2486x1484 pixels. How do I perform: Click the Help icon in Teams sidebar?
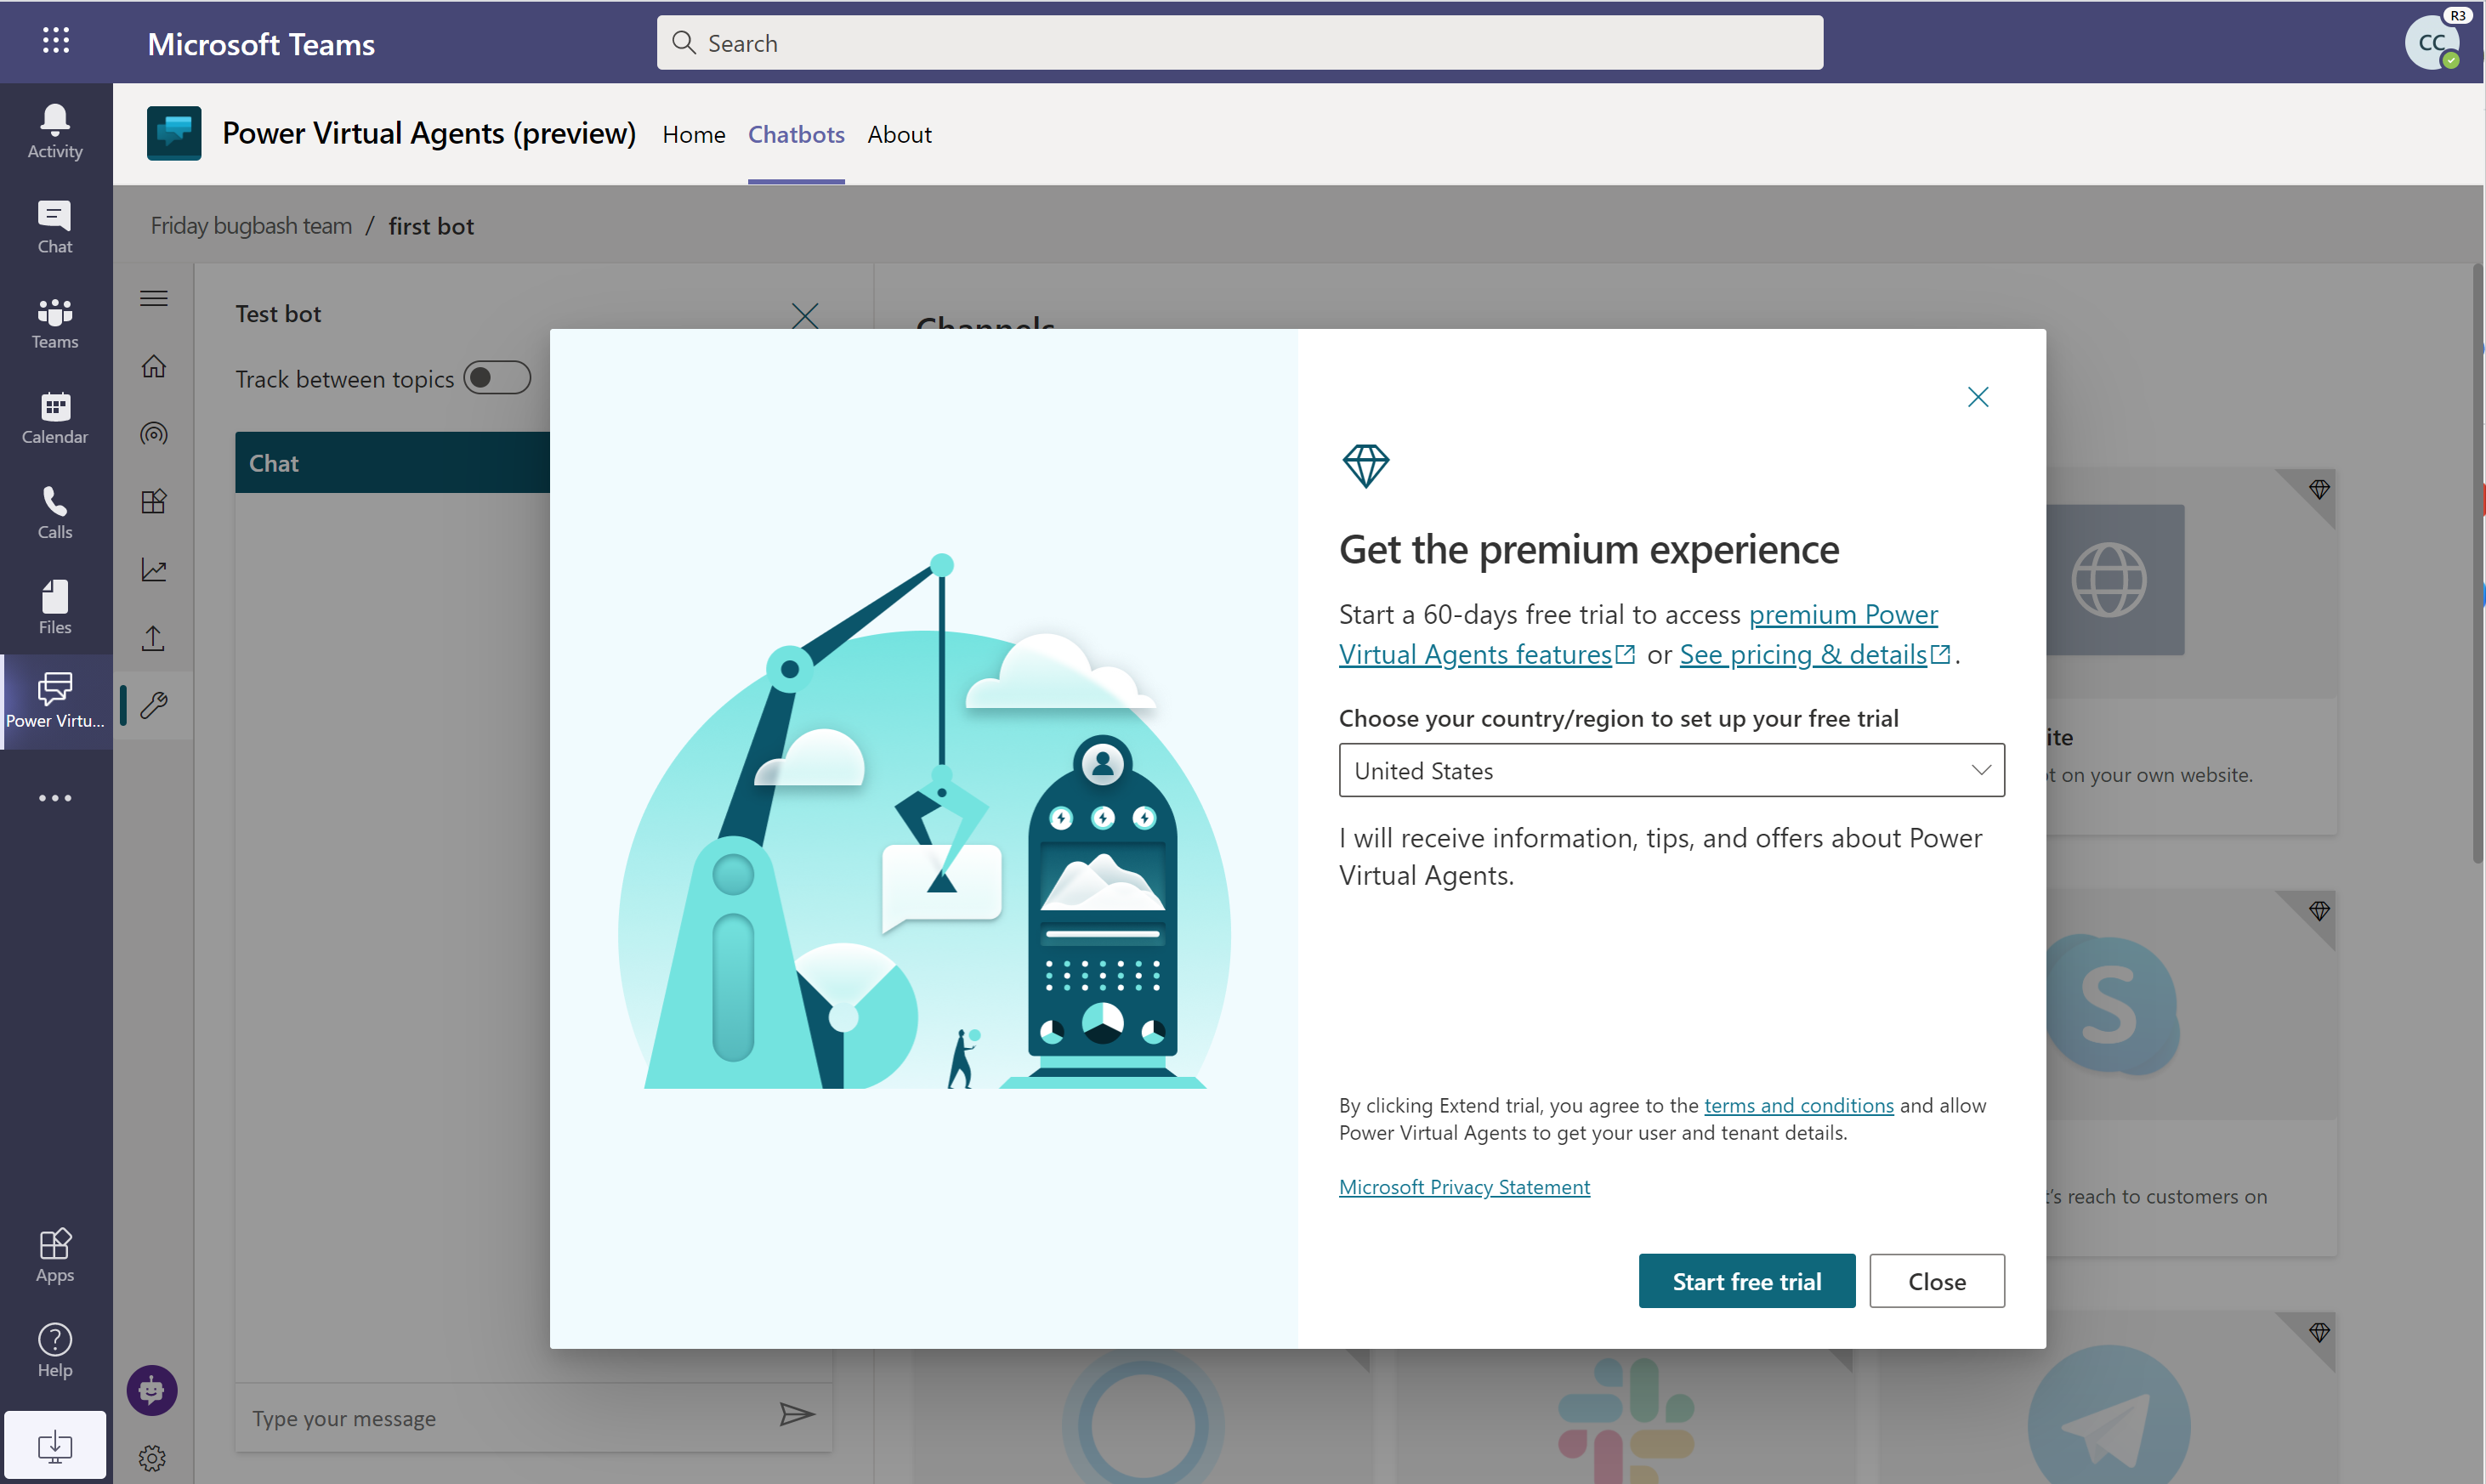coord(54,1348)
